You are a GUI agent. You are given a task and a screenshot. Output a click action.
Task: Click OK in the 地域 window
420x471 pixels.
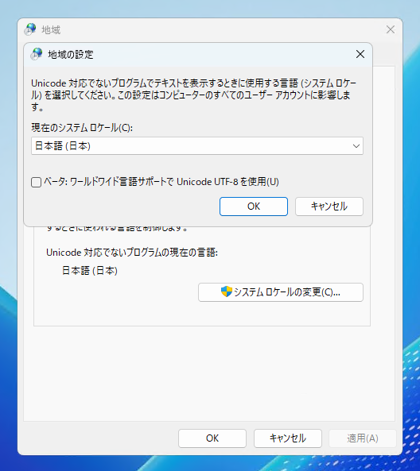(x=212, y=438)
